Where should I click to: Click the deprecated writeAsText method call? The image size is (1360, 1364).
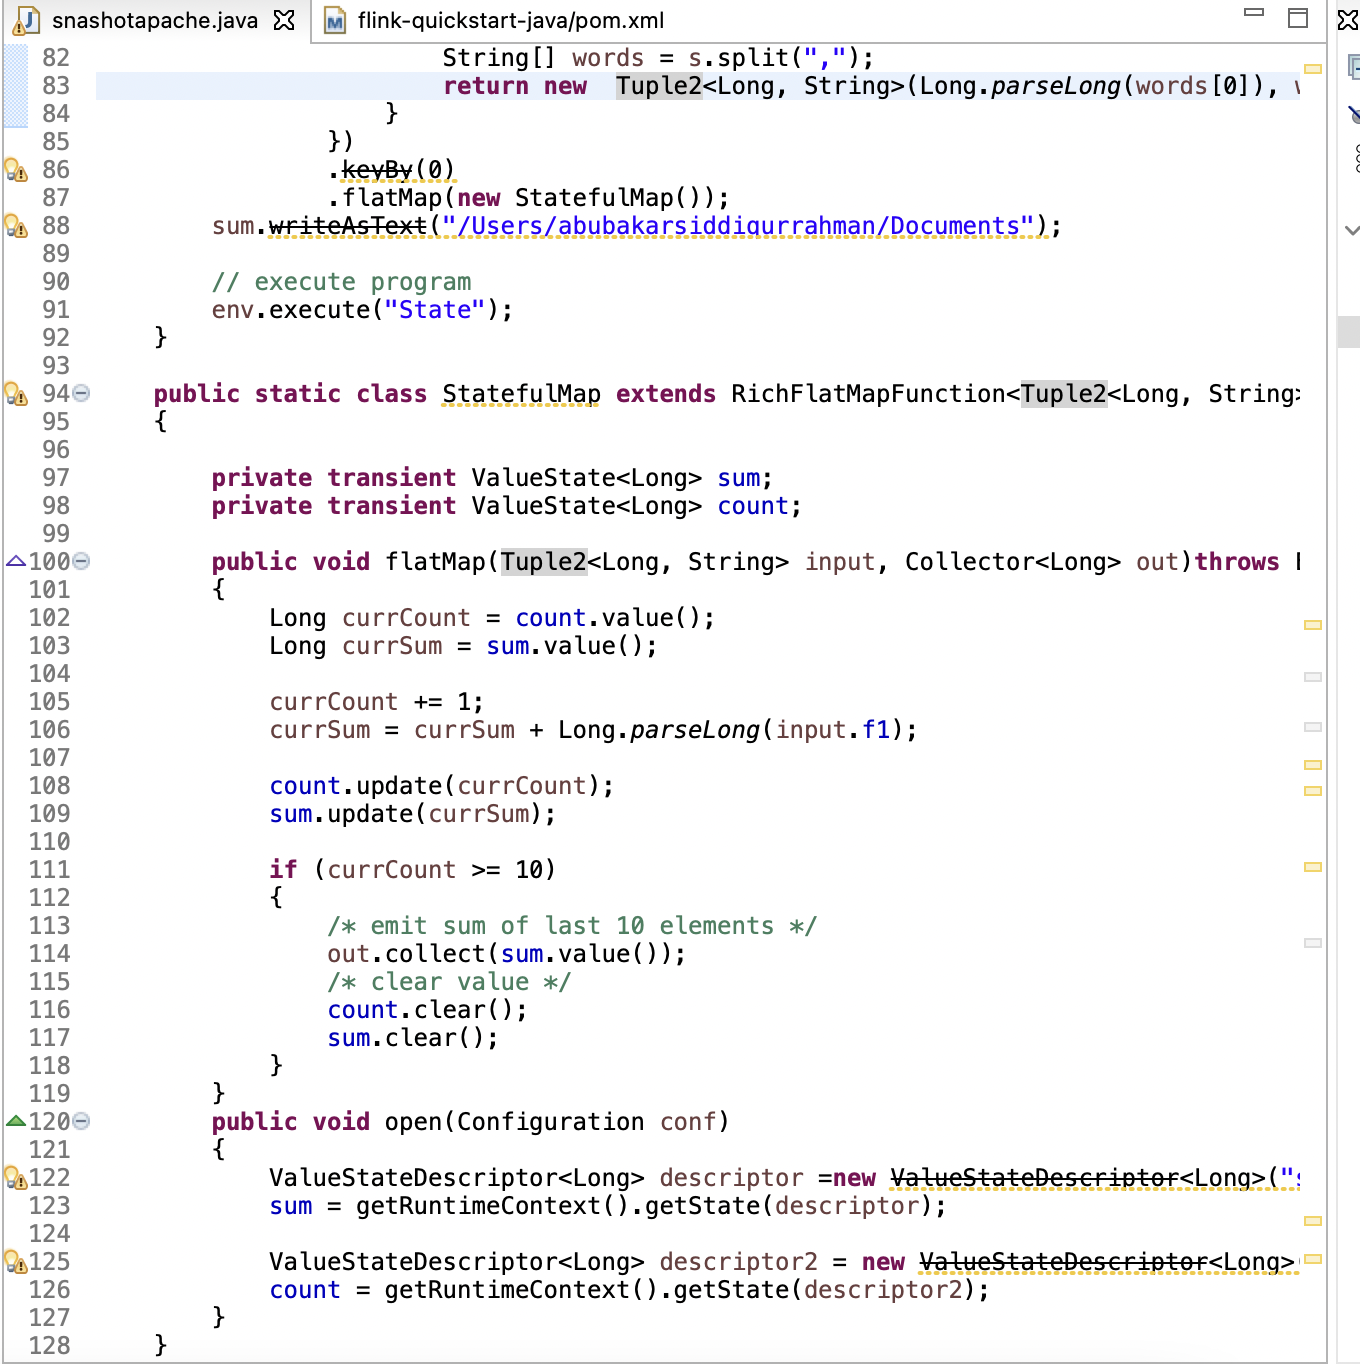pos(347,226)
